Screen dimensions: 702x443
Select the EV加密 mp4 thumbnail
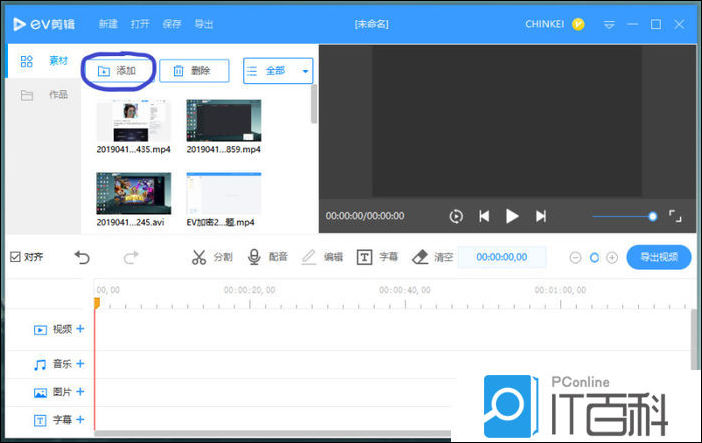coord(223,194)
